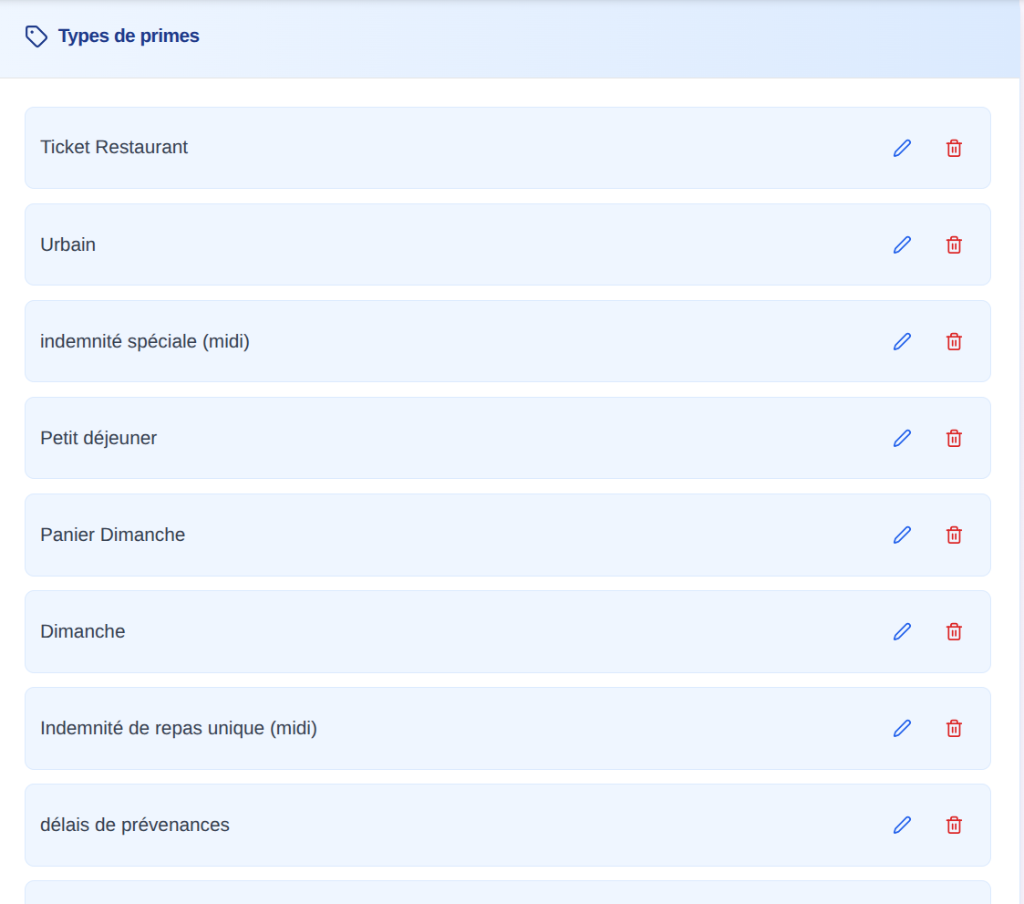1024x904 pixels.
Task: Select the standalone Dimanche label
Action: [82, 631]
